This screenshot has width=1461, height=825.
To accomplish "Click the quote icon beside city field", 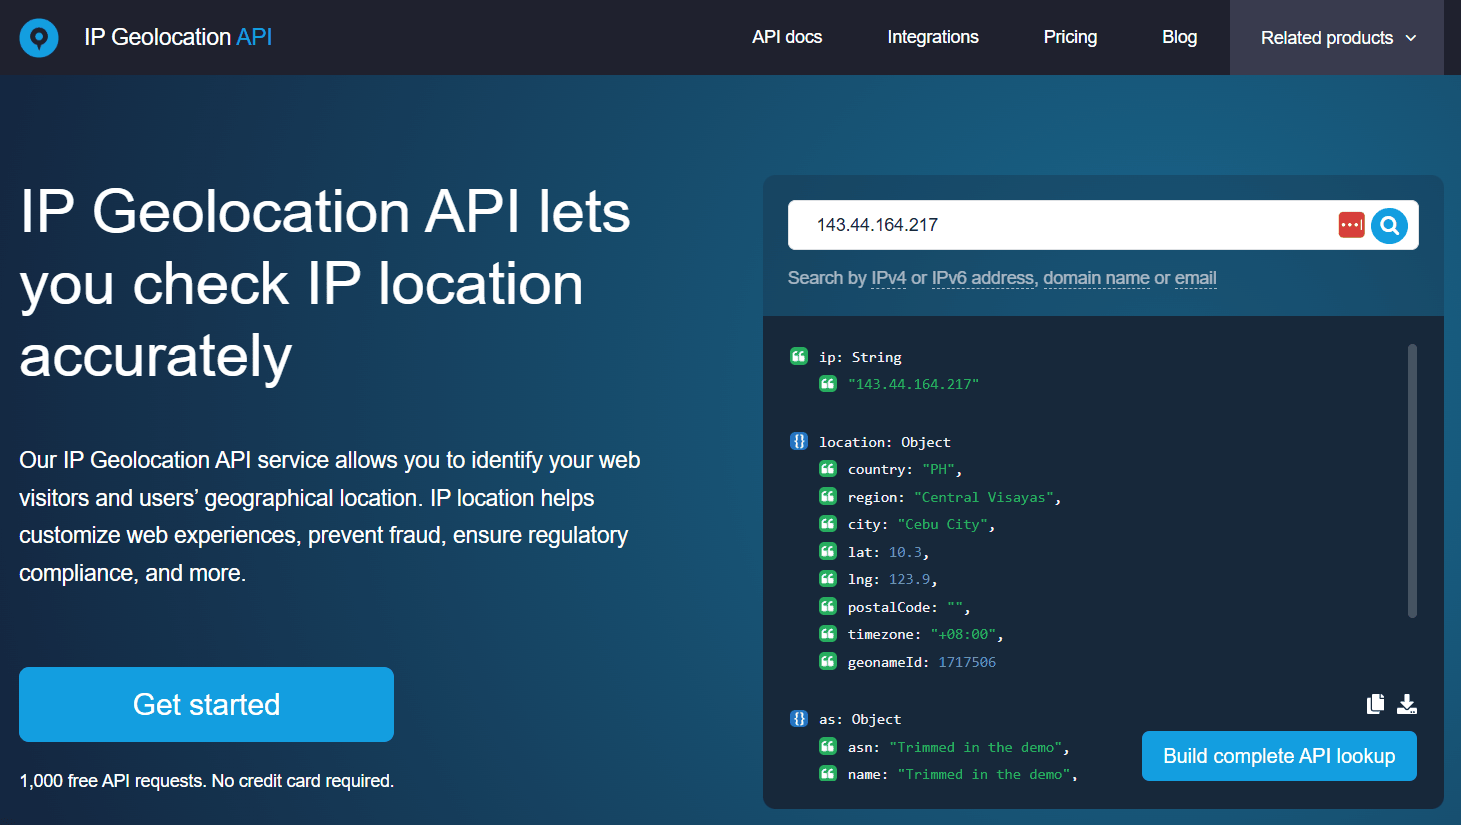I will pos(828,523).
